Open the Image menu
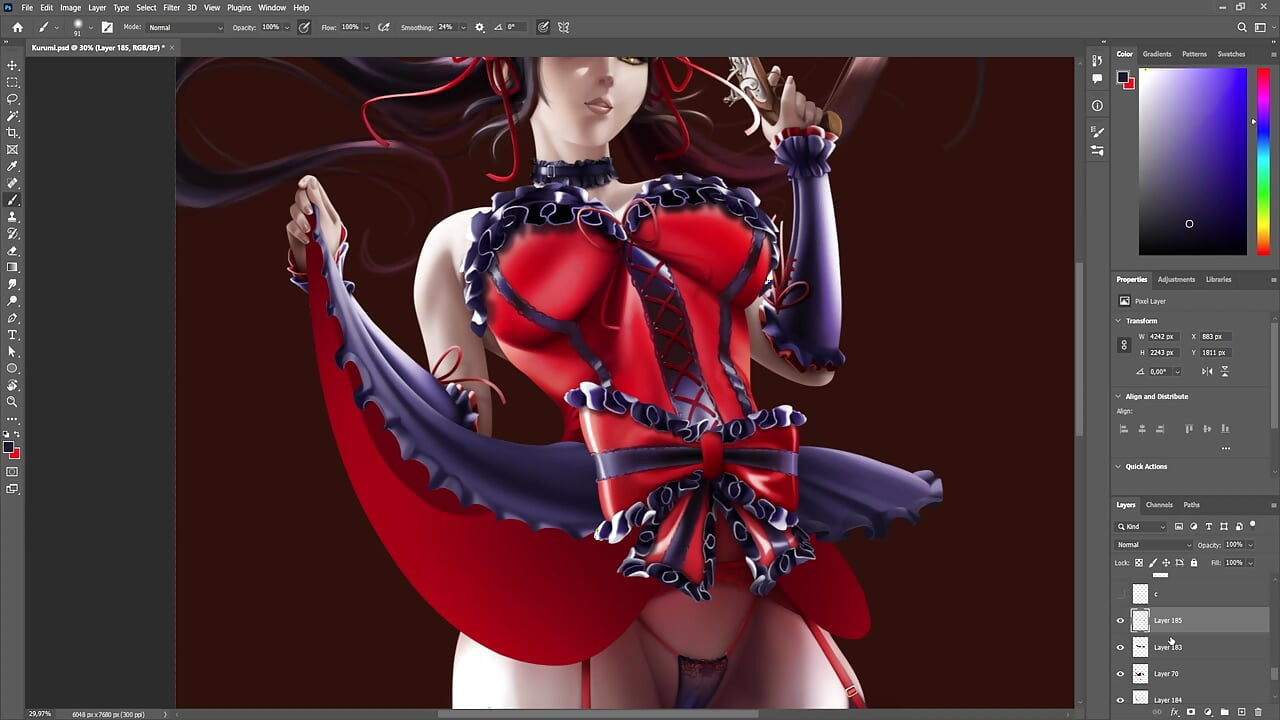The width and height of the screenshot is (1280, 720). tap(70, 8)
